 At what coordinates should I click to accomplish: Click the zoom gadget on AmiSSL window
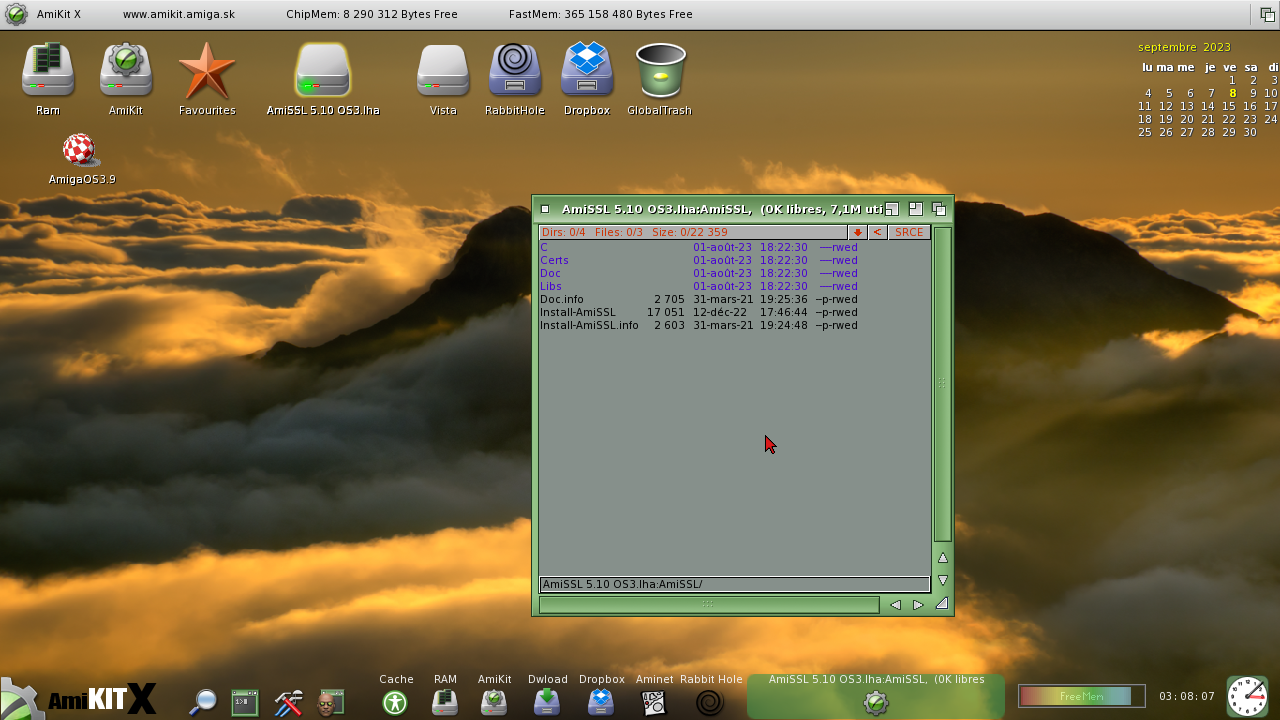(915, 209)
